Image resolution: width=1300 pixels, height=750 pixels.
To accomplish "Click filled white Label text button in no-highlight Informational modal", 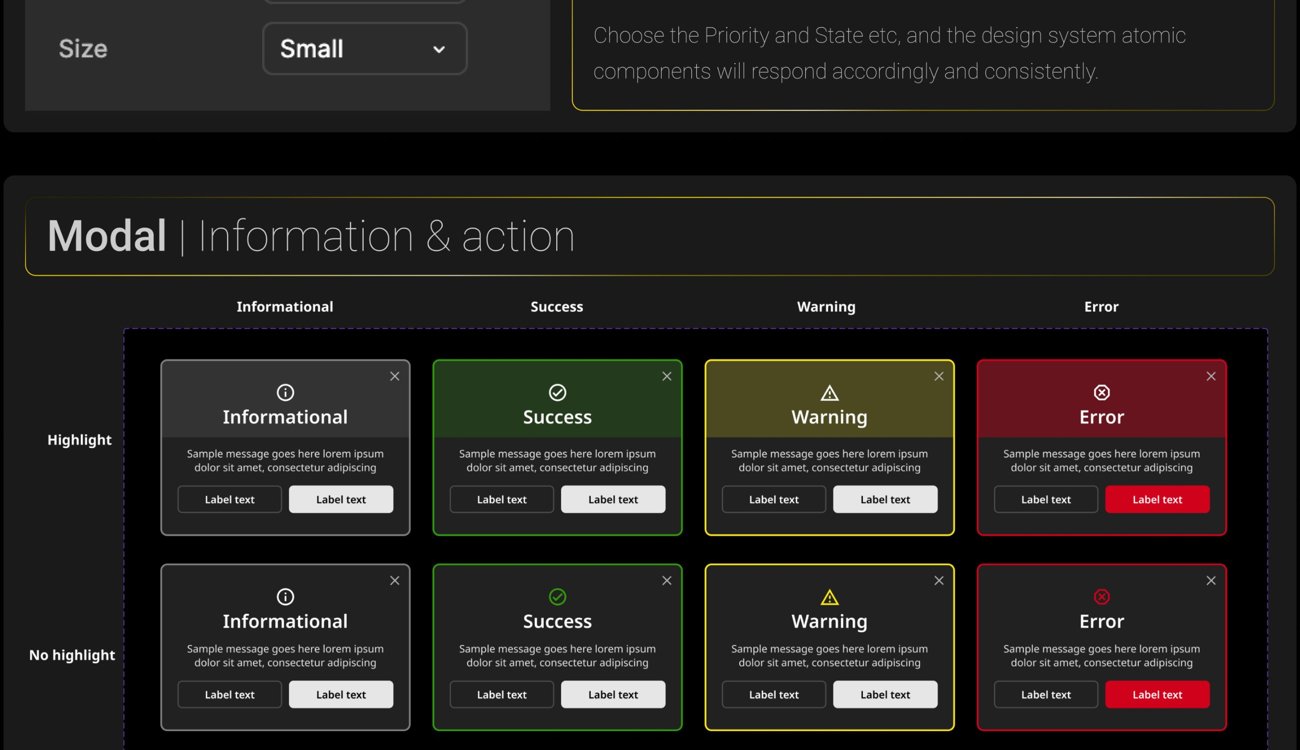I will coord(341,694).
